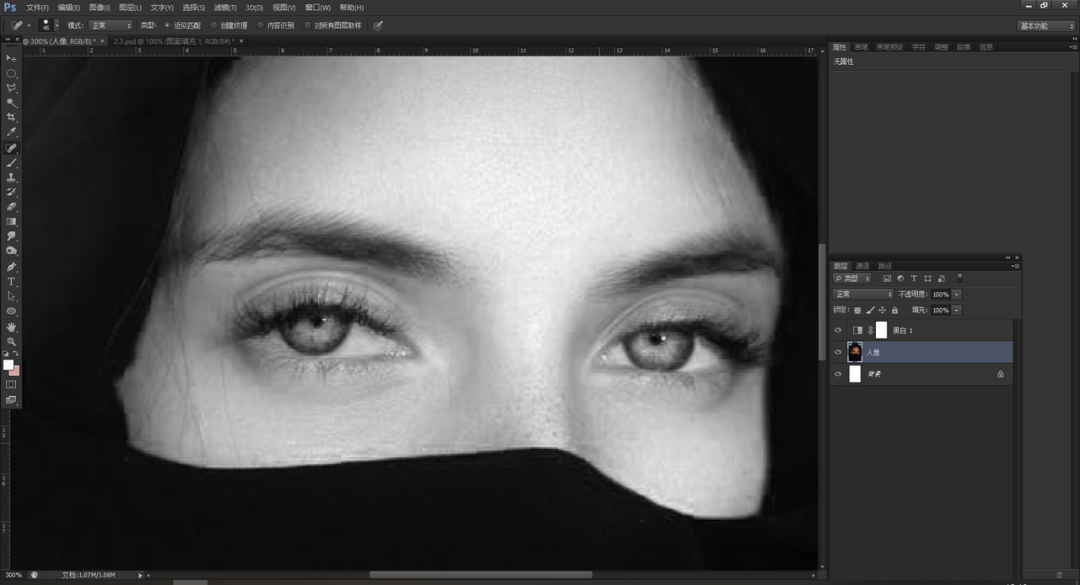
Task: Filter layers by smart objects
Action: coord(942,278)
